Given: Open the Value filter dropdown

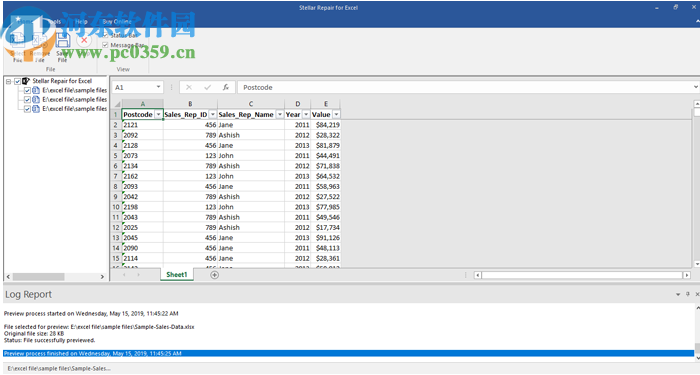Looking at the screenshot, I should coord(336,115).
